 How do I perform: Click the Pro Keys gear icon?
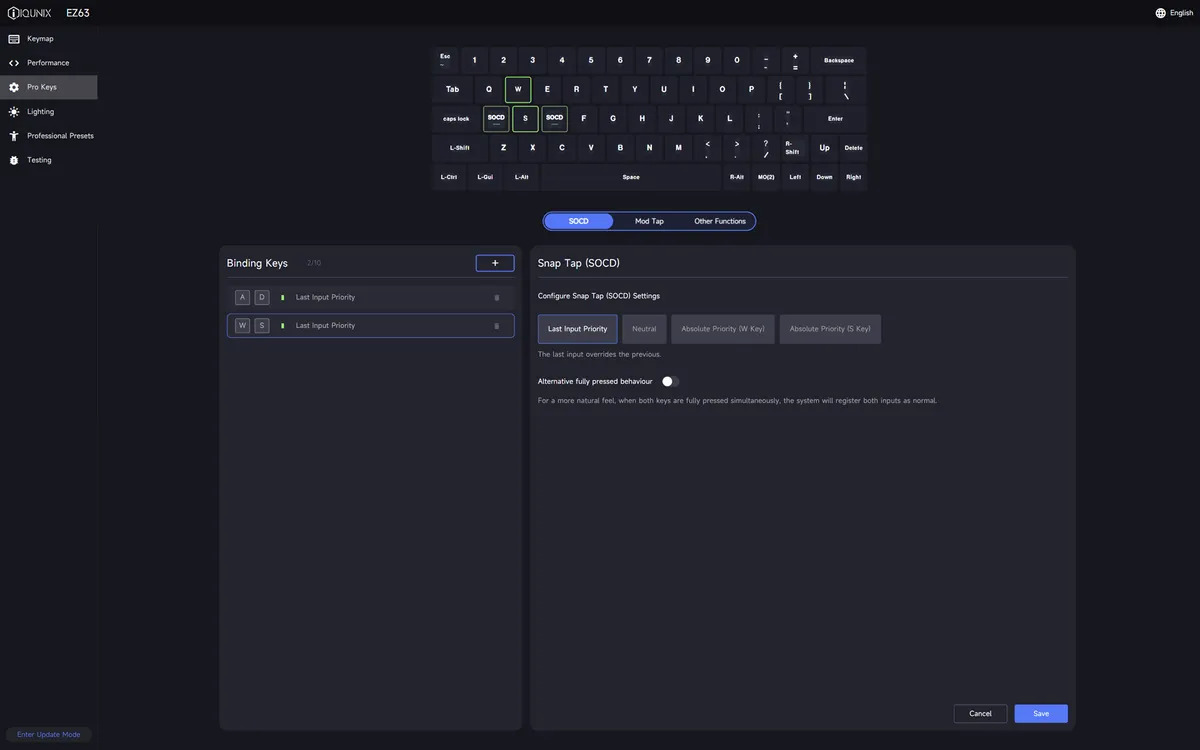click(x=14, y=87)
